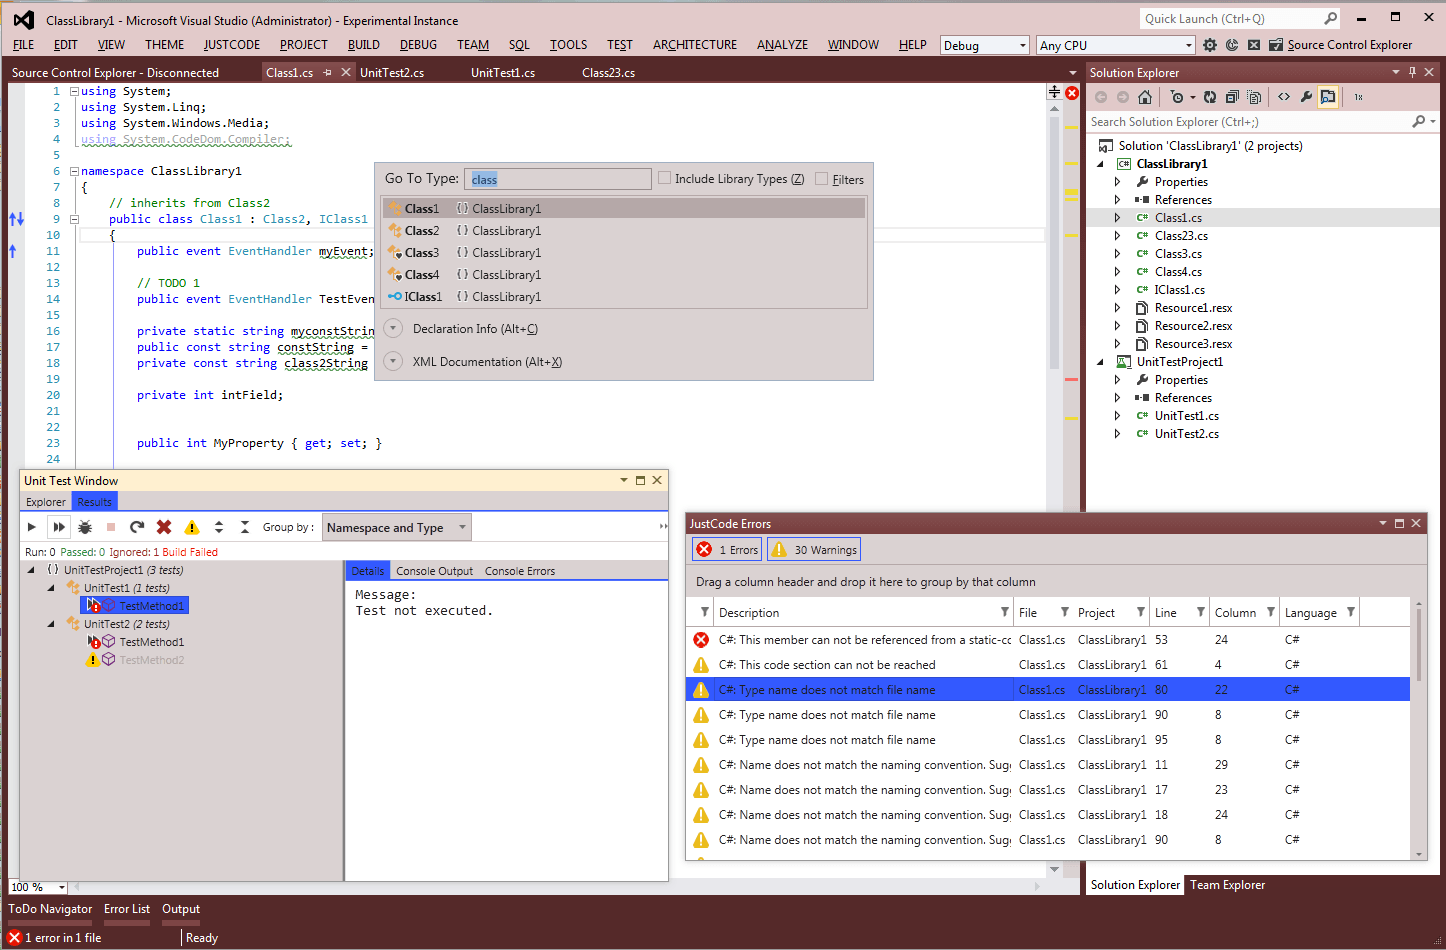Click boxed X icon in main toolbar
The height and width of the screenshot is (950, 1446).
pos(1254,45)
